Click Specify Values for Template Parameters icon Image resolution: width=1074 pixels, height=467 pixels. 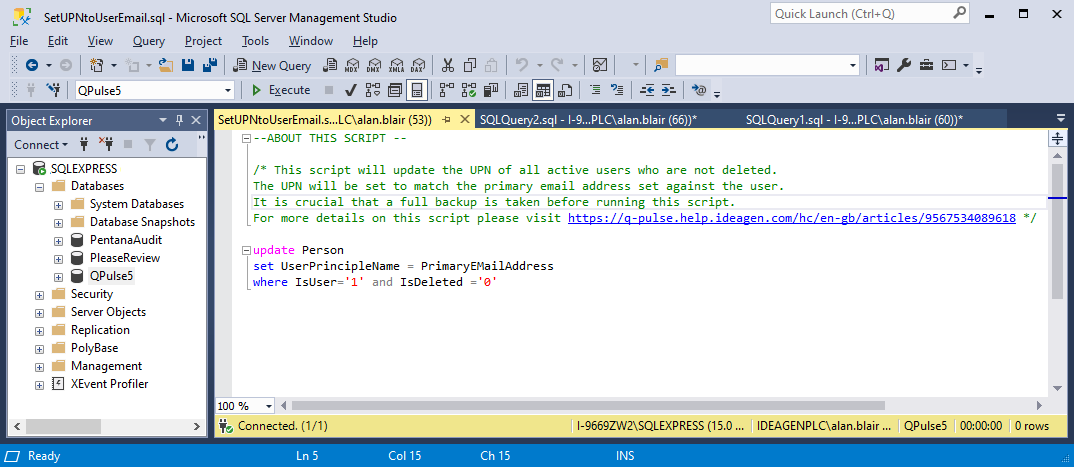[x=699, y=90]
